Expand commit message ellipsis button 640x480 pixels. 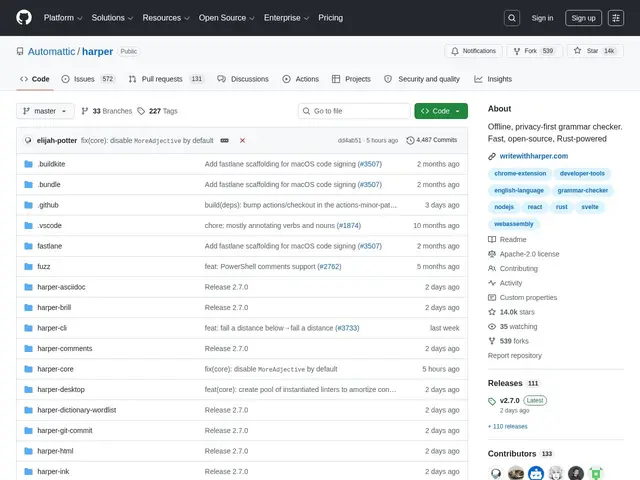click(224, 140)
